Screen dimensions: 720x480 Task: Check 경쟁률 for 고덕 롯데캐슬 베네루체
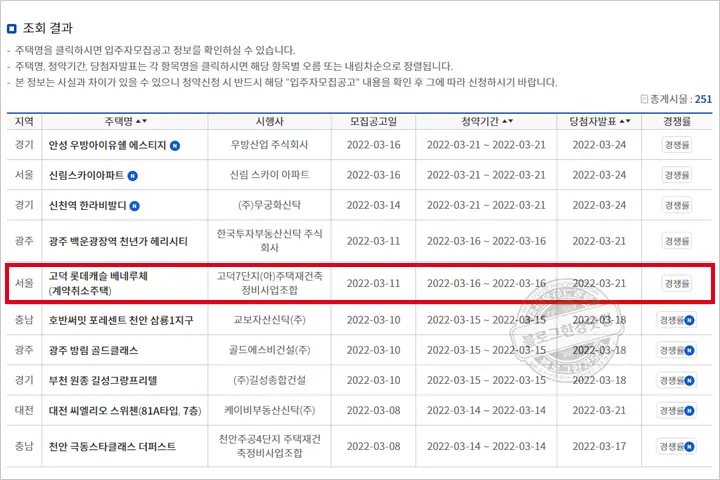[677, 283]
